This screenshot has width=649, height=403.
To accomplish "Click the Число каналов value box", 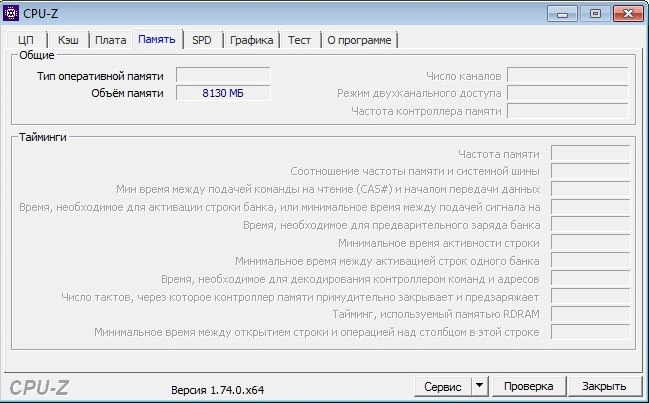I will pos(567,75).
